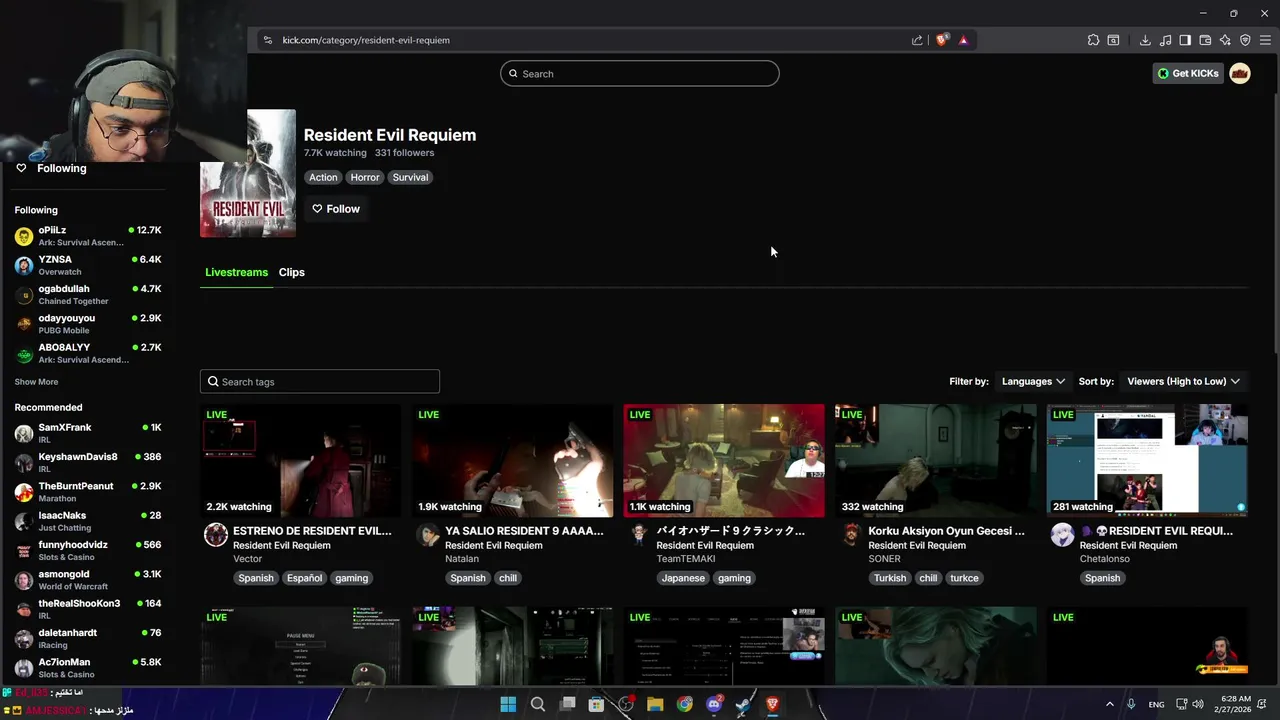
Task: Click the browser address bar URL
Action: coord(366,40)
